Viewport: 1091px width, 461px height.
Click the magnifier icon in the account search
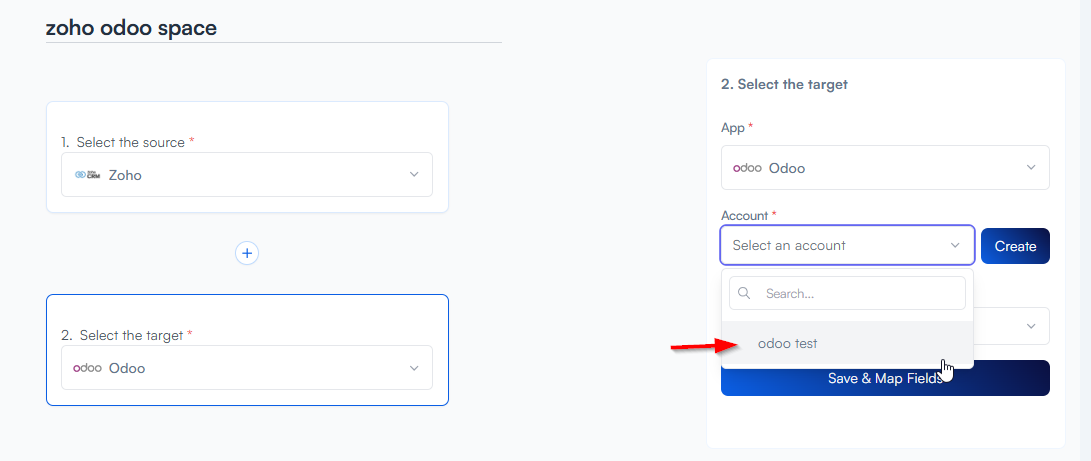744,294
